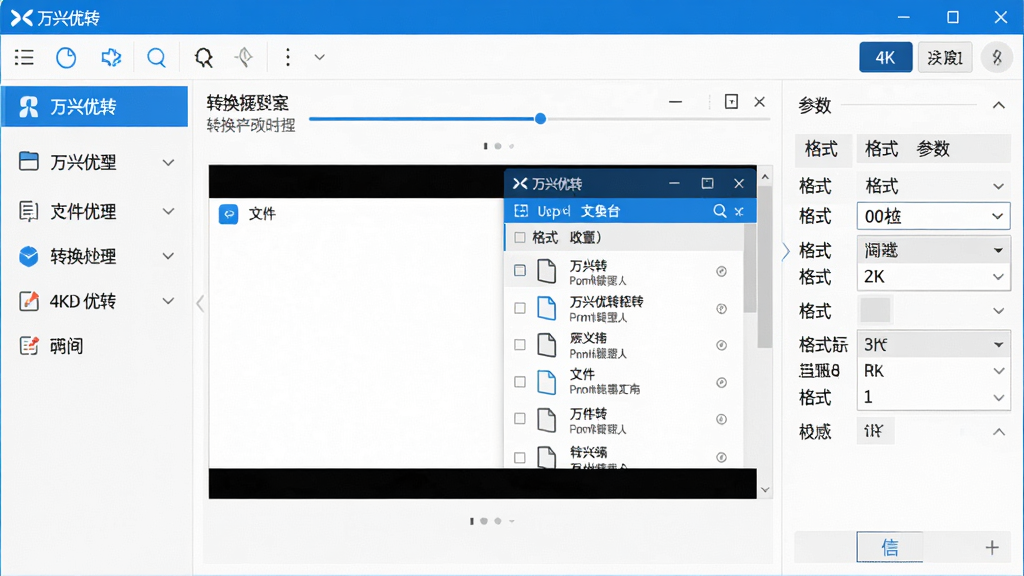This screenshot has height=576, width=1024.
Task: Expand the 万兴优理 chevron
Action: [x=168, y=163]
